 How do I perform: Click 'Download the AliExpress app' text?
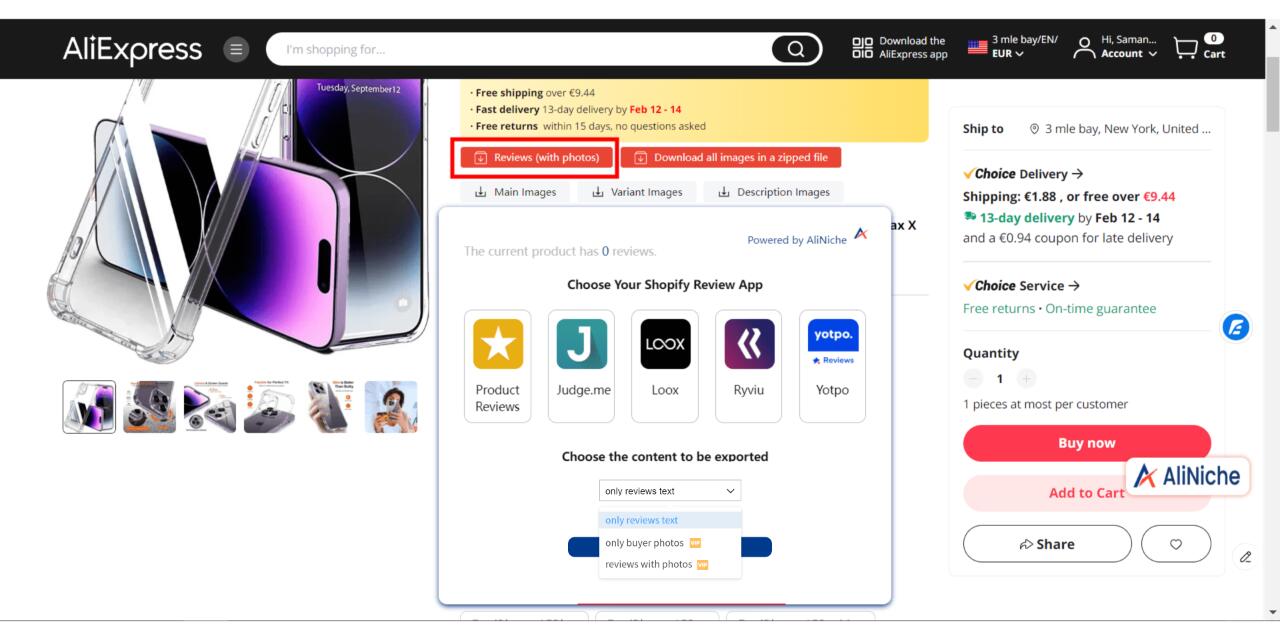tap(913, 48)
